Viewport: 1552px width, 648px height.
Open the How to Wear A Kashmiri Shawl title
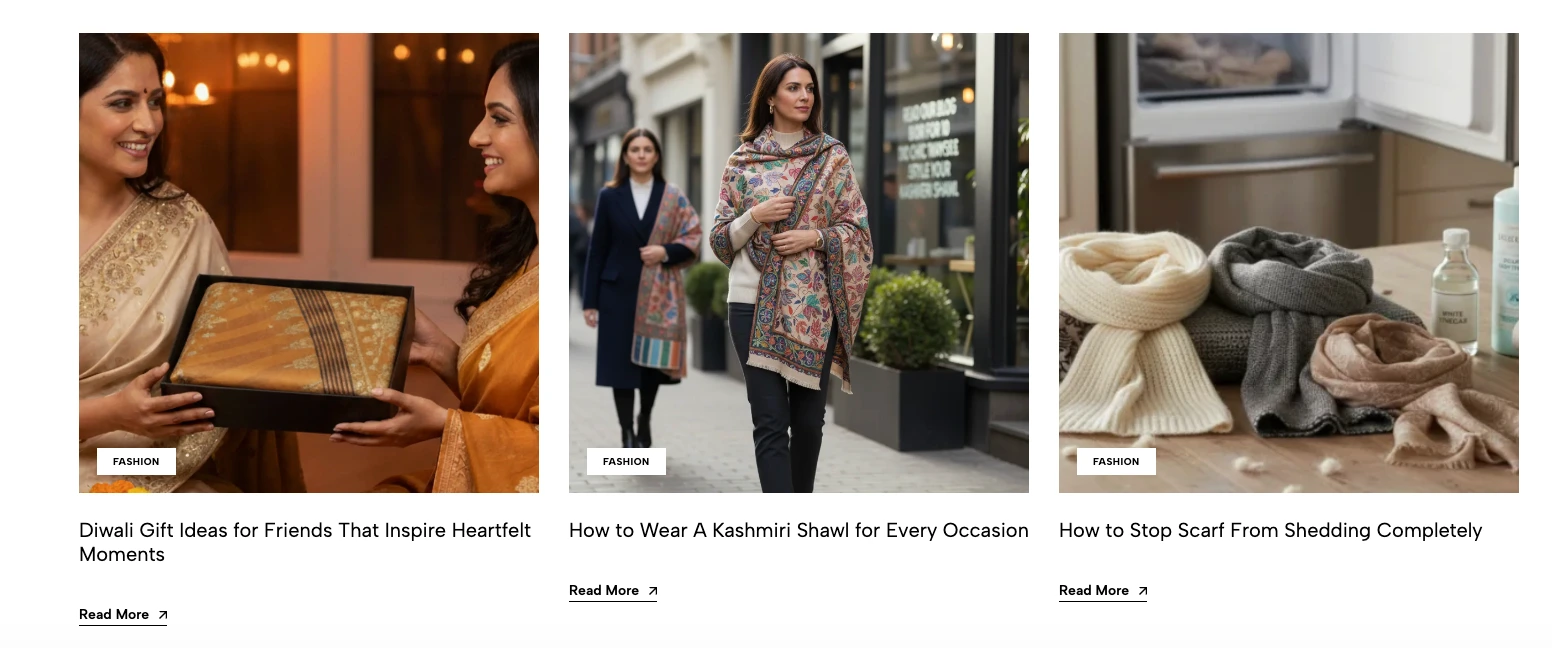pyautogui.click(x=798, y=531)
